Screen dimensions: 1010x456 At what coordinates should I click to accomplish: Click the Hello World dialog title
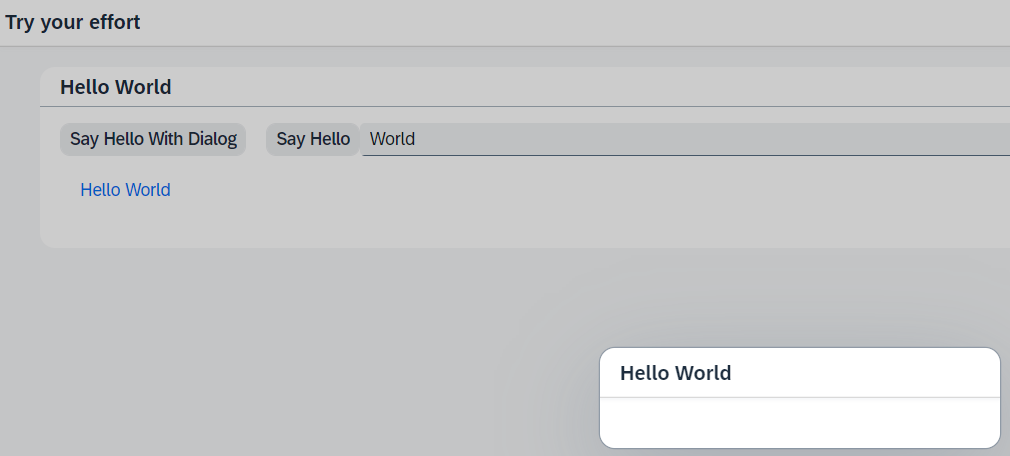coord(675,373)
